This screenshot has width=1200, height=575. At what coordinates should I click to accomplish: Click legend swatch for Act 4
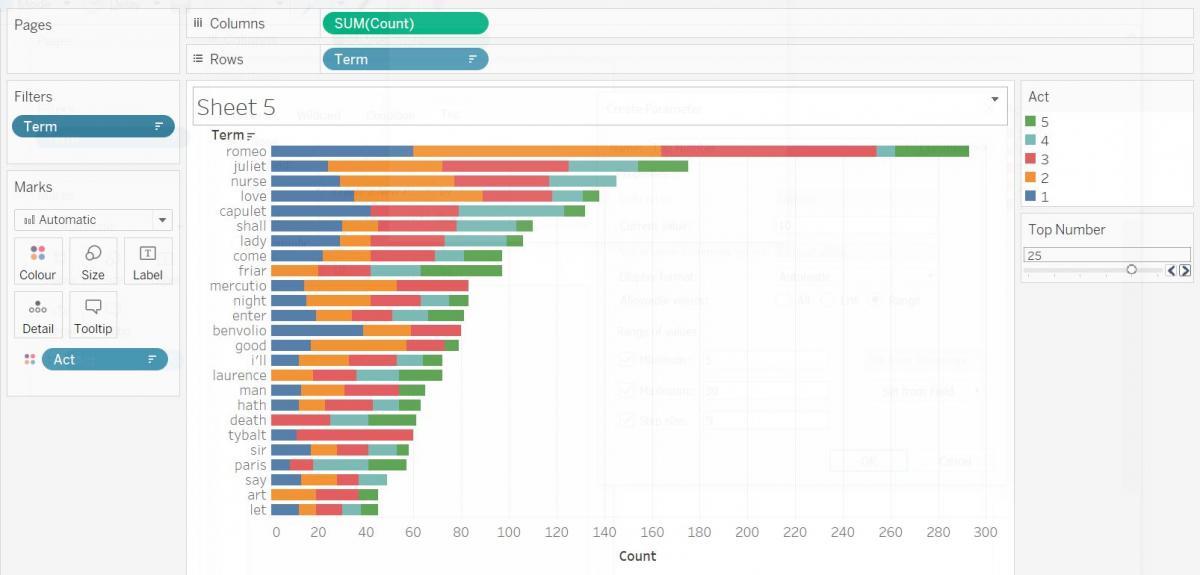click(x=1031, y=140)
